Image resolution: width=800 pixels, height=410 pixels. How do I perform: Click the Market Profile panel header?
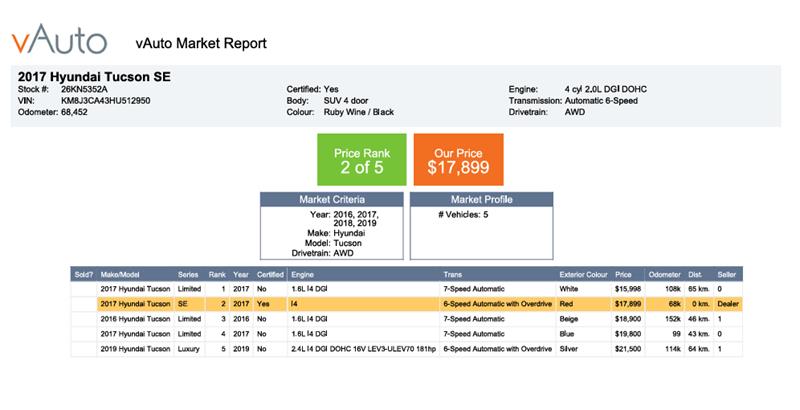(x=481, y=199)
